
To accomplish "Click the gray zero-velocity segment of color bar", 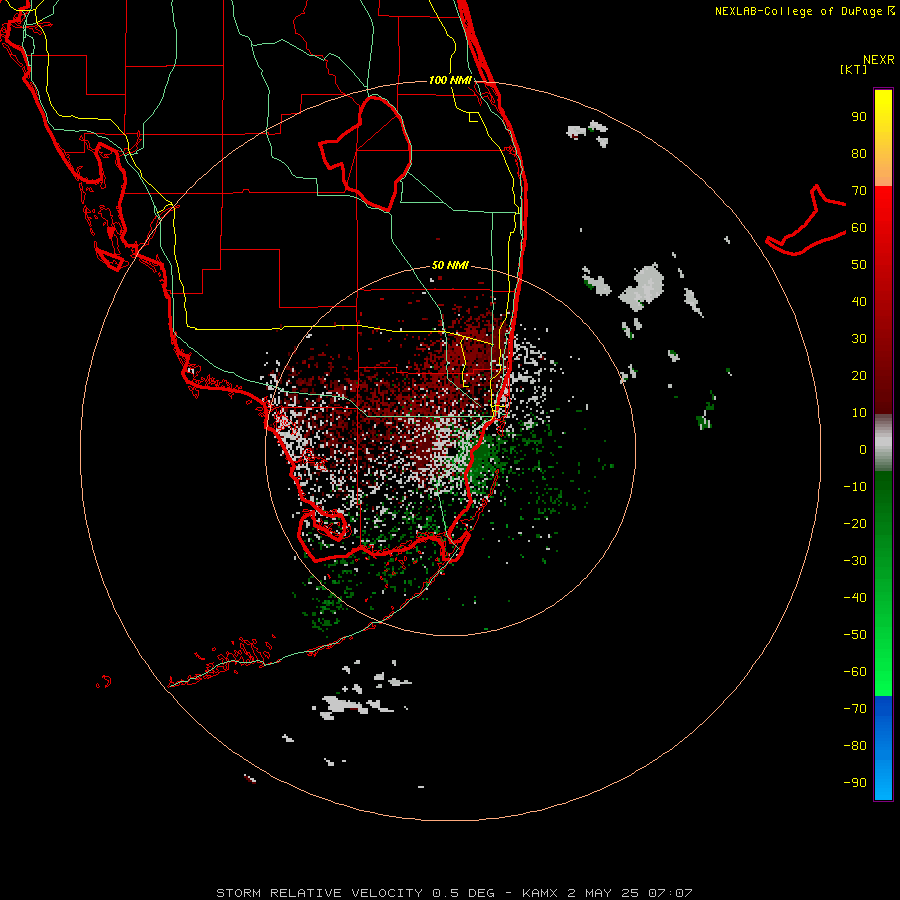I will [x=883, y=443].
